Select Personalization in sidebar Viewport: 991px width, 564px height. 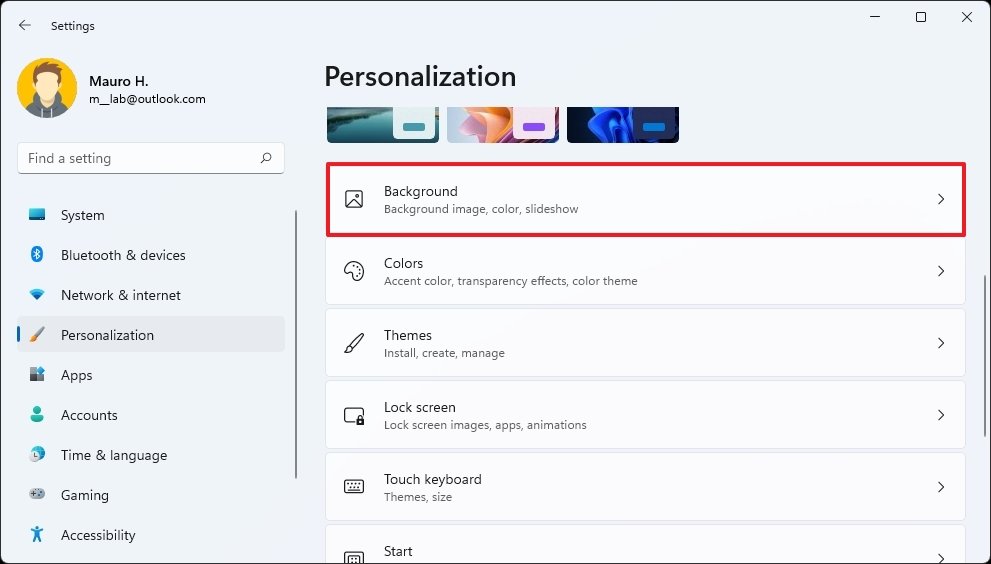tap(151, 334)
